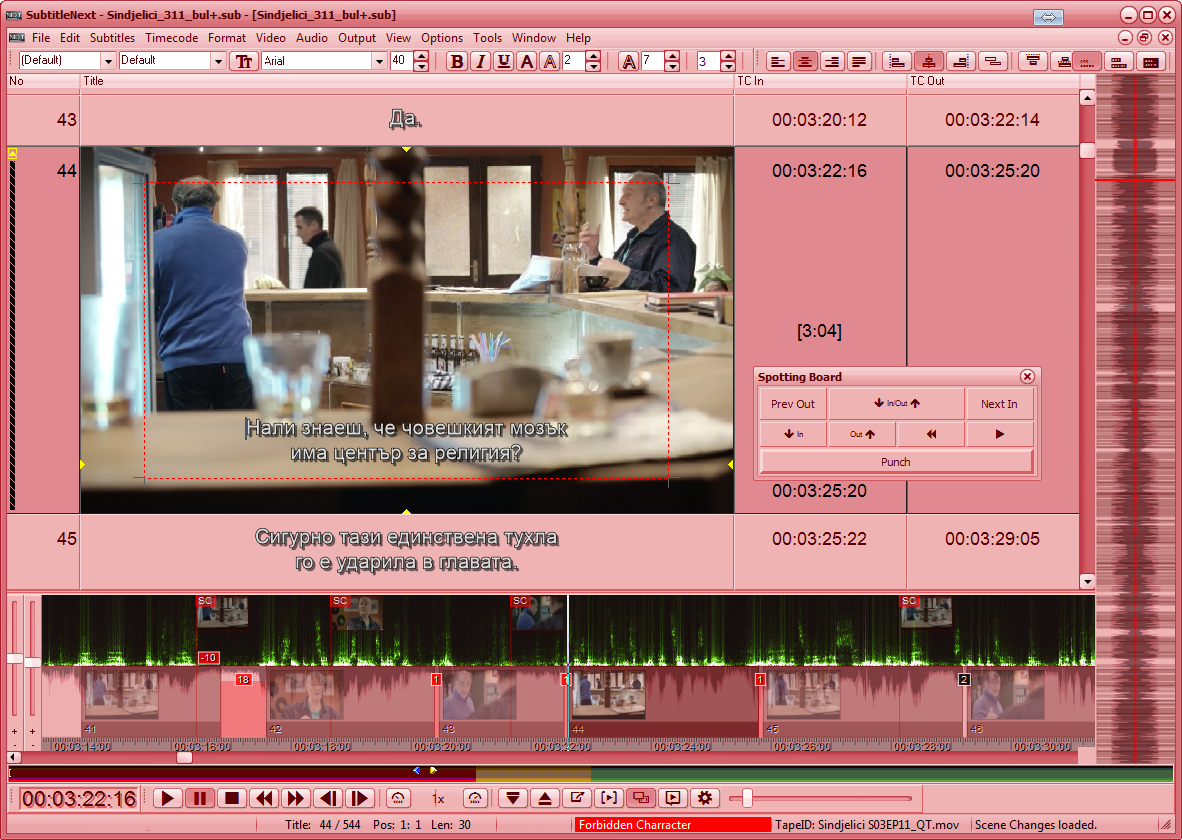The width and height of the screenshot is (1182, 840).
Task: Open the font dialog Tr button
Action: (x=243, y=61)
